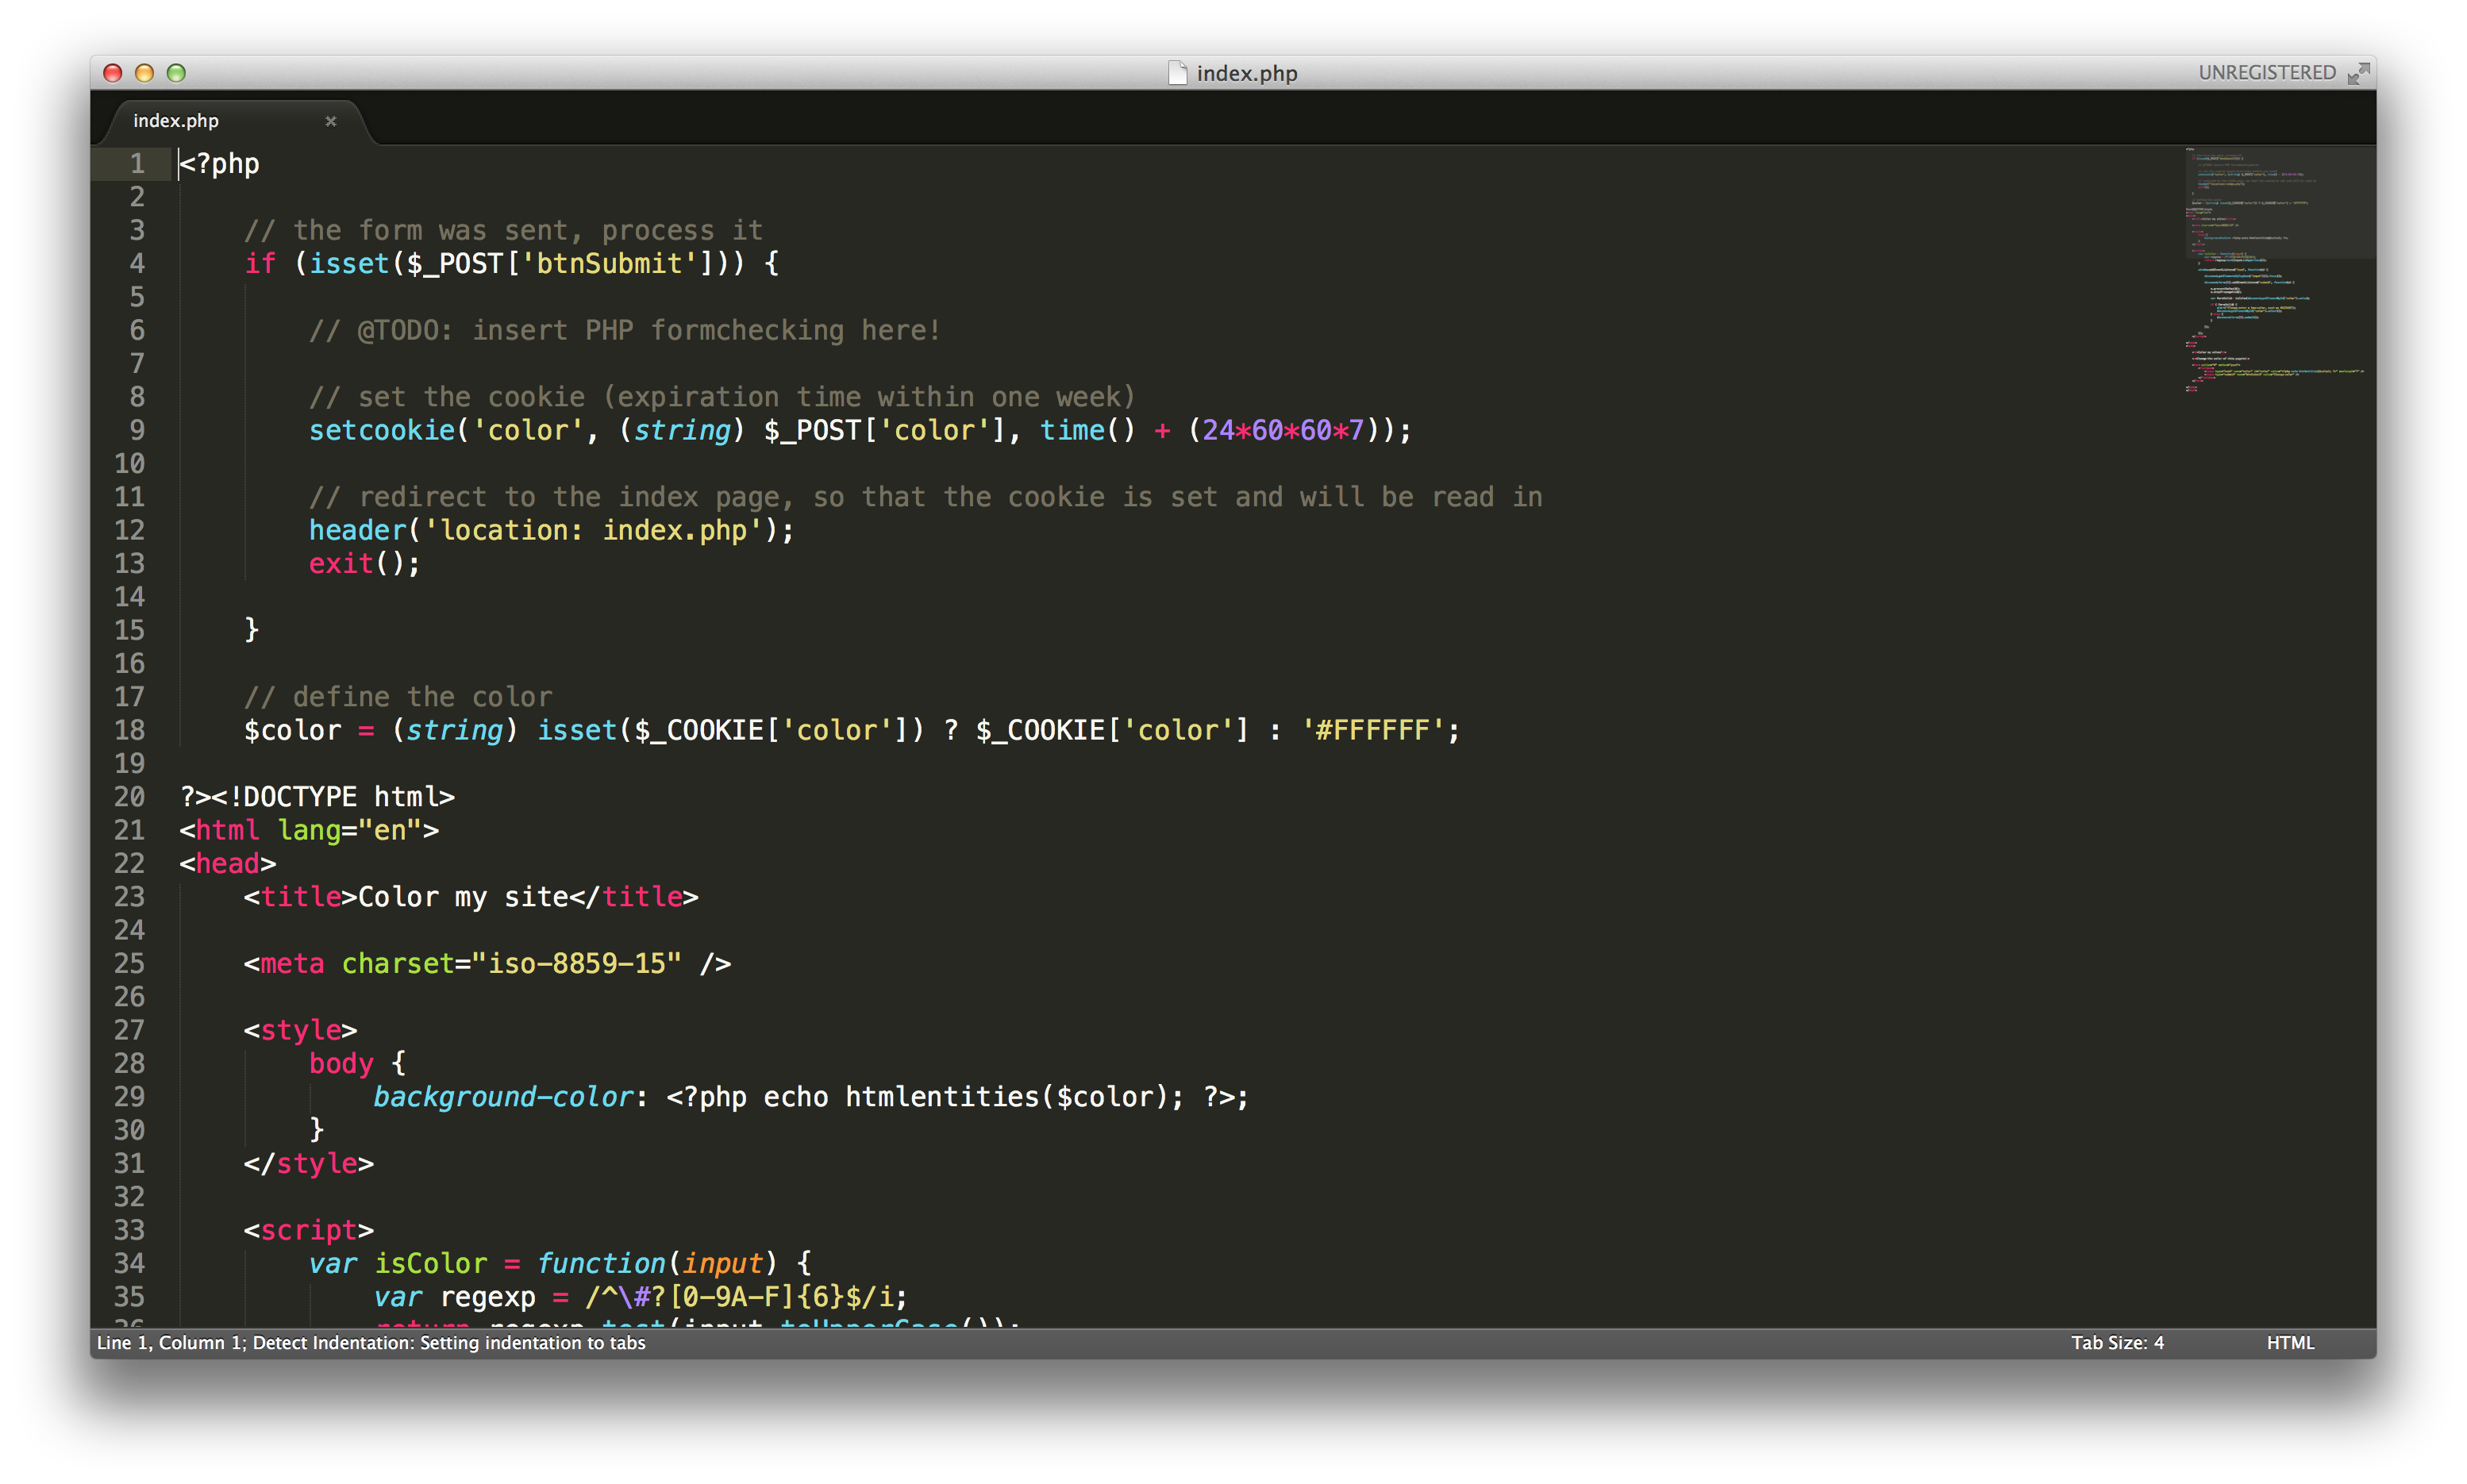Screen dimensions: 2467x1484
Task: Click the red close window button
Action: pyautogui.click(x=113, y=73)
